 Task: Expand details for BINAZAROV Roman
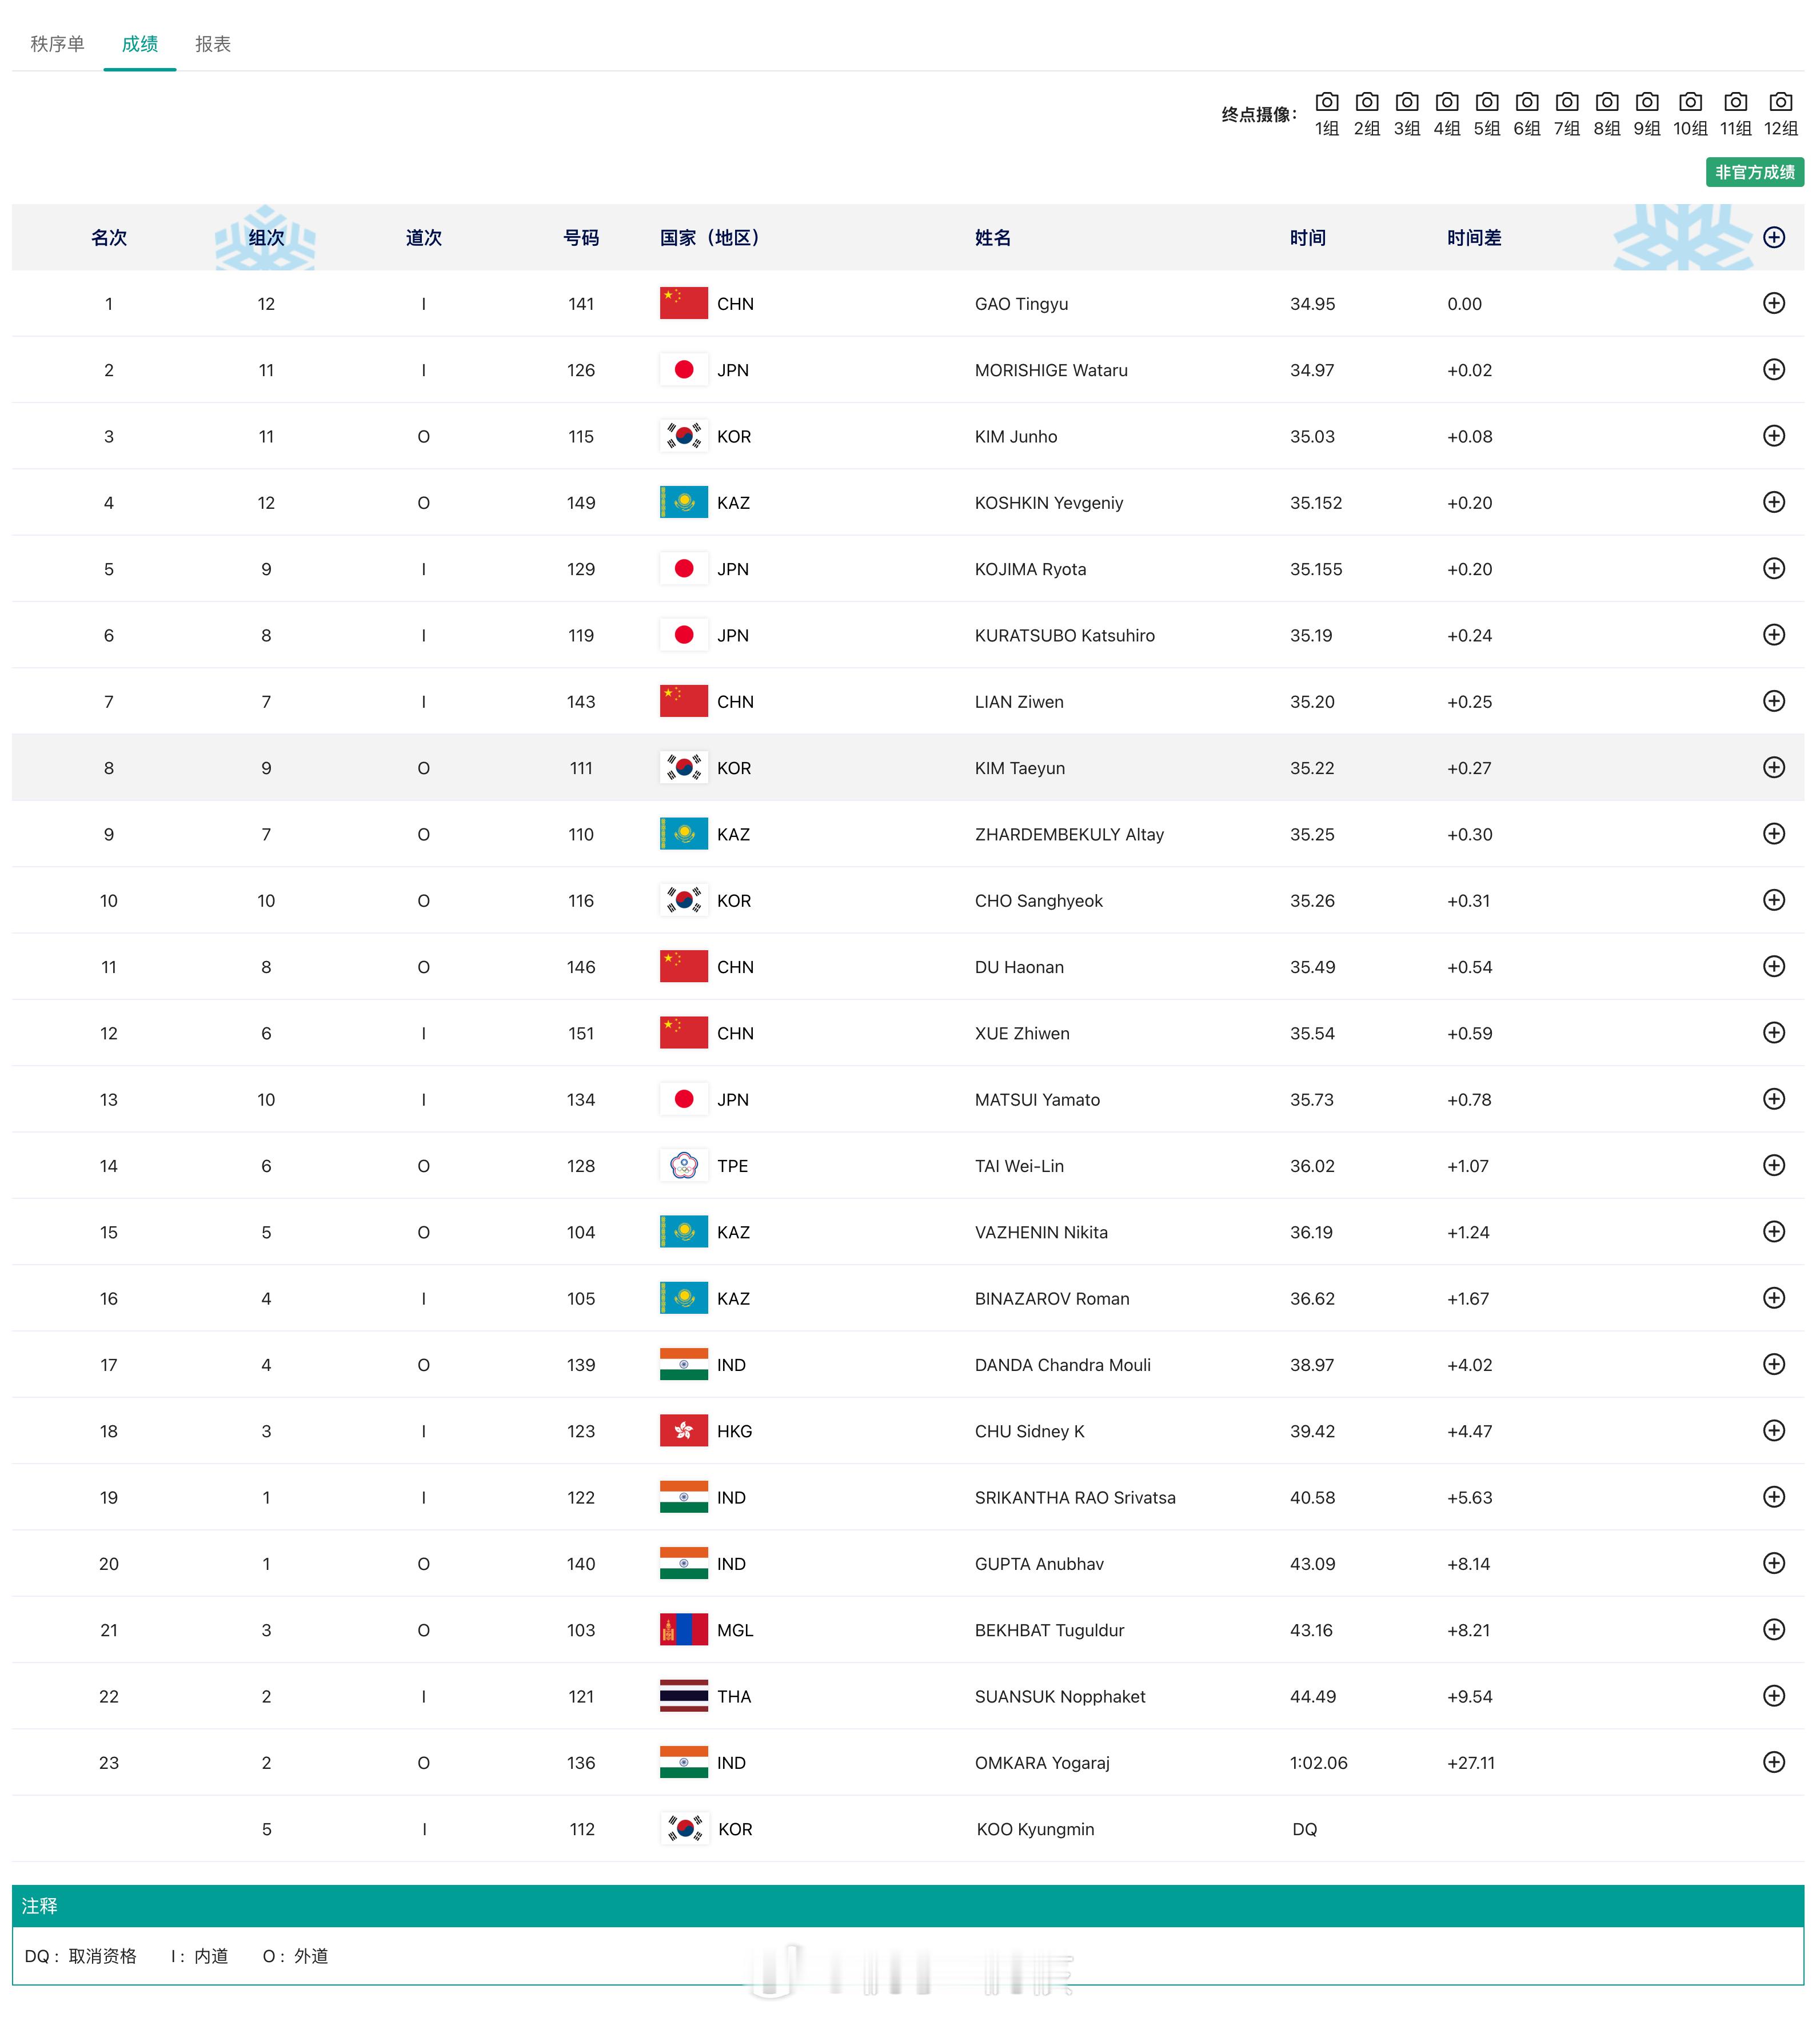coord(1773,1298)
